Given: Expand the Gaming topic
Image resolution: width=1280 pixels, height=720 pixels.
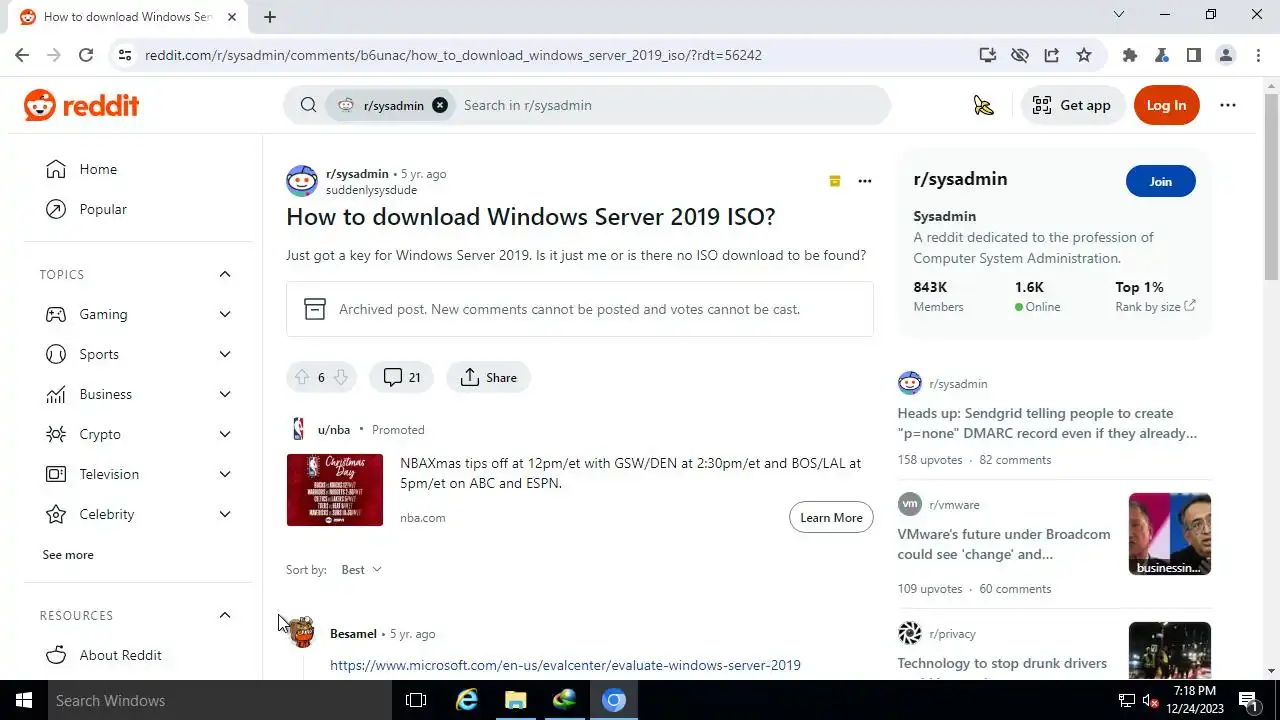Looking at the screenshot, I should (x=225, y=314).
